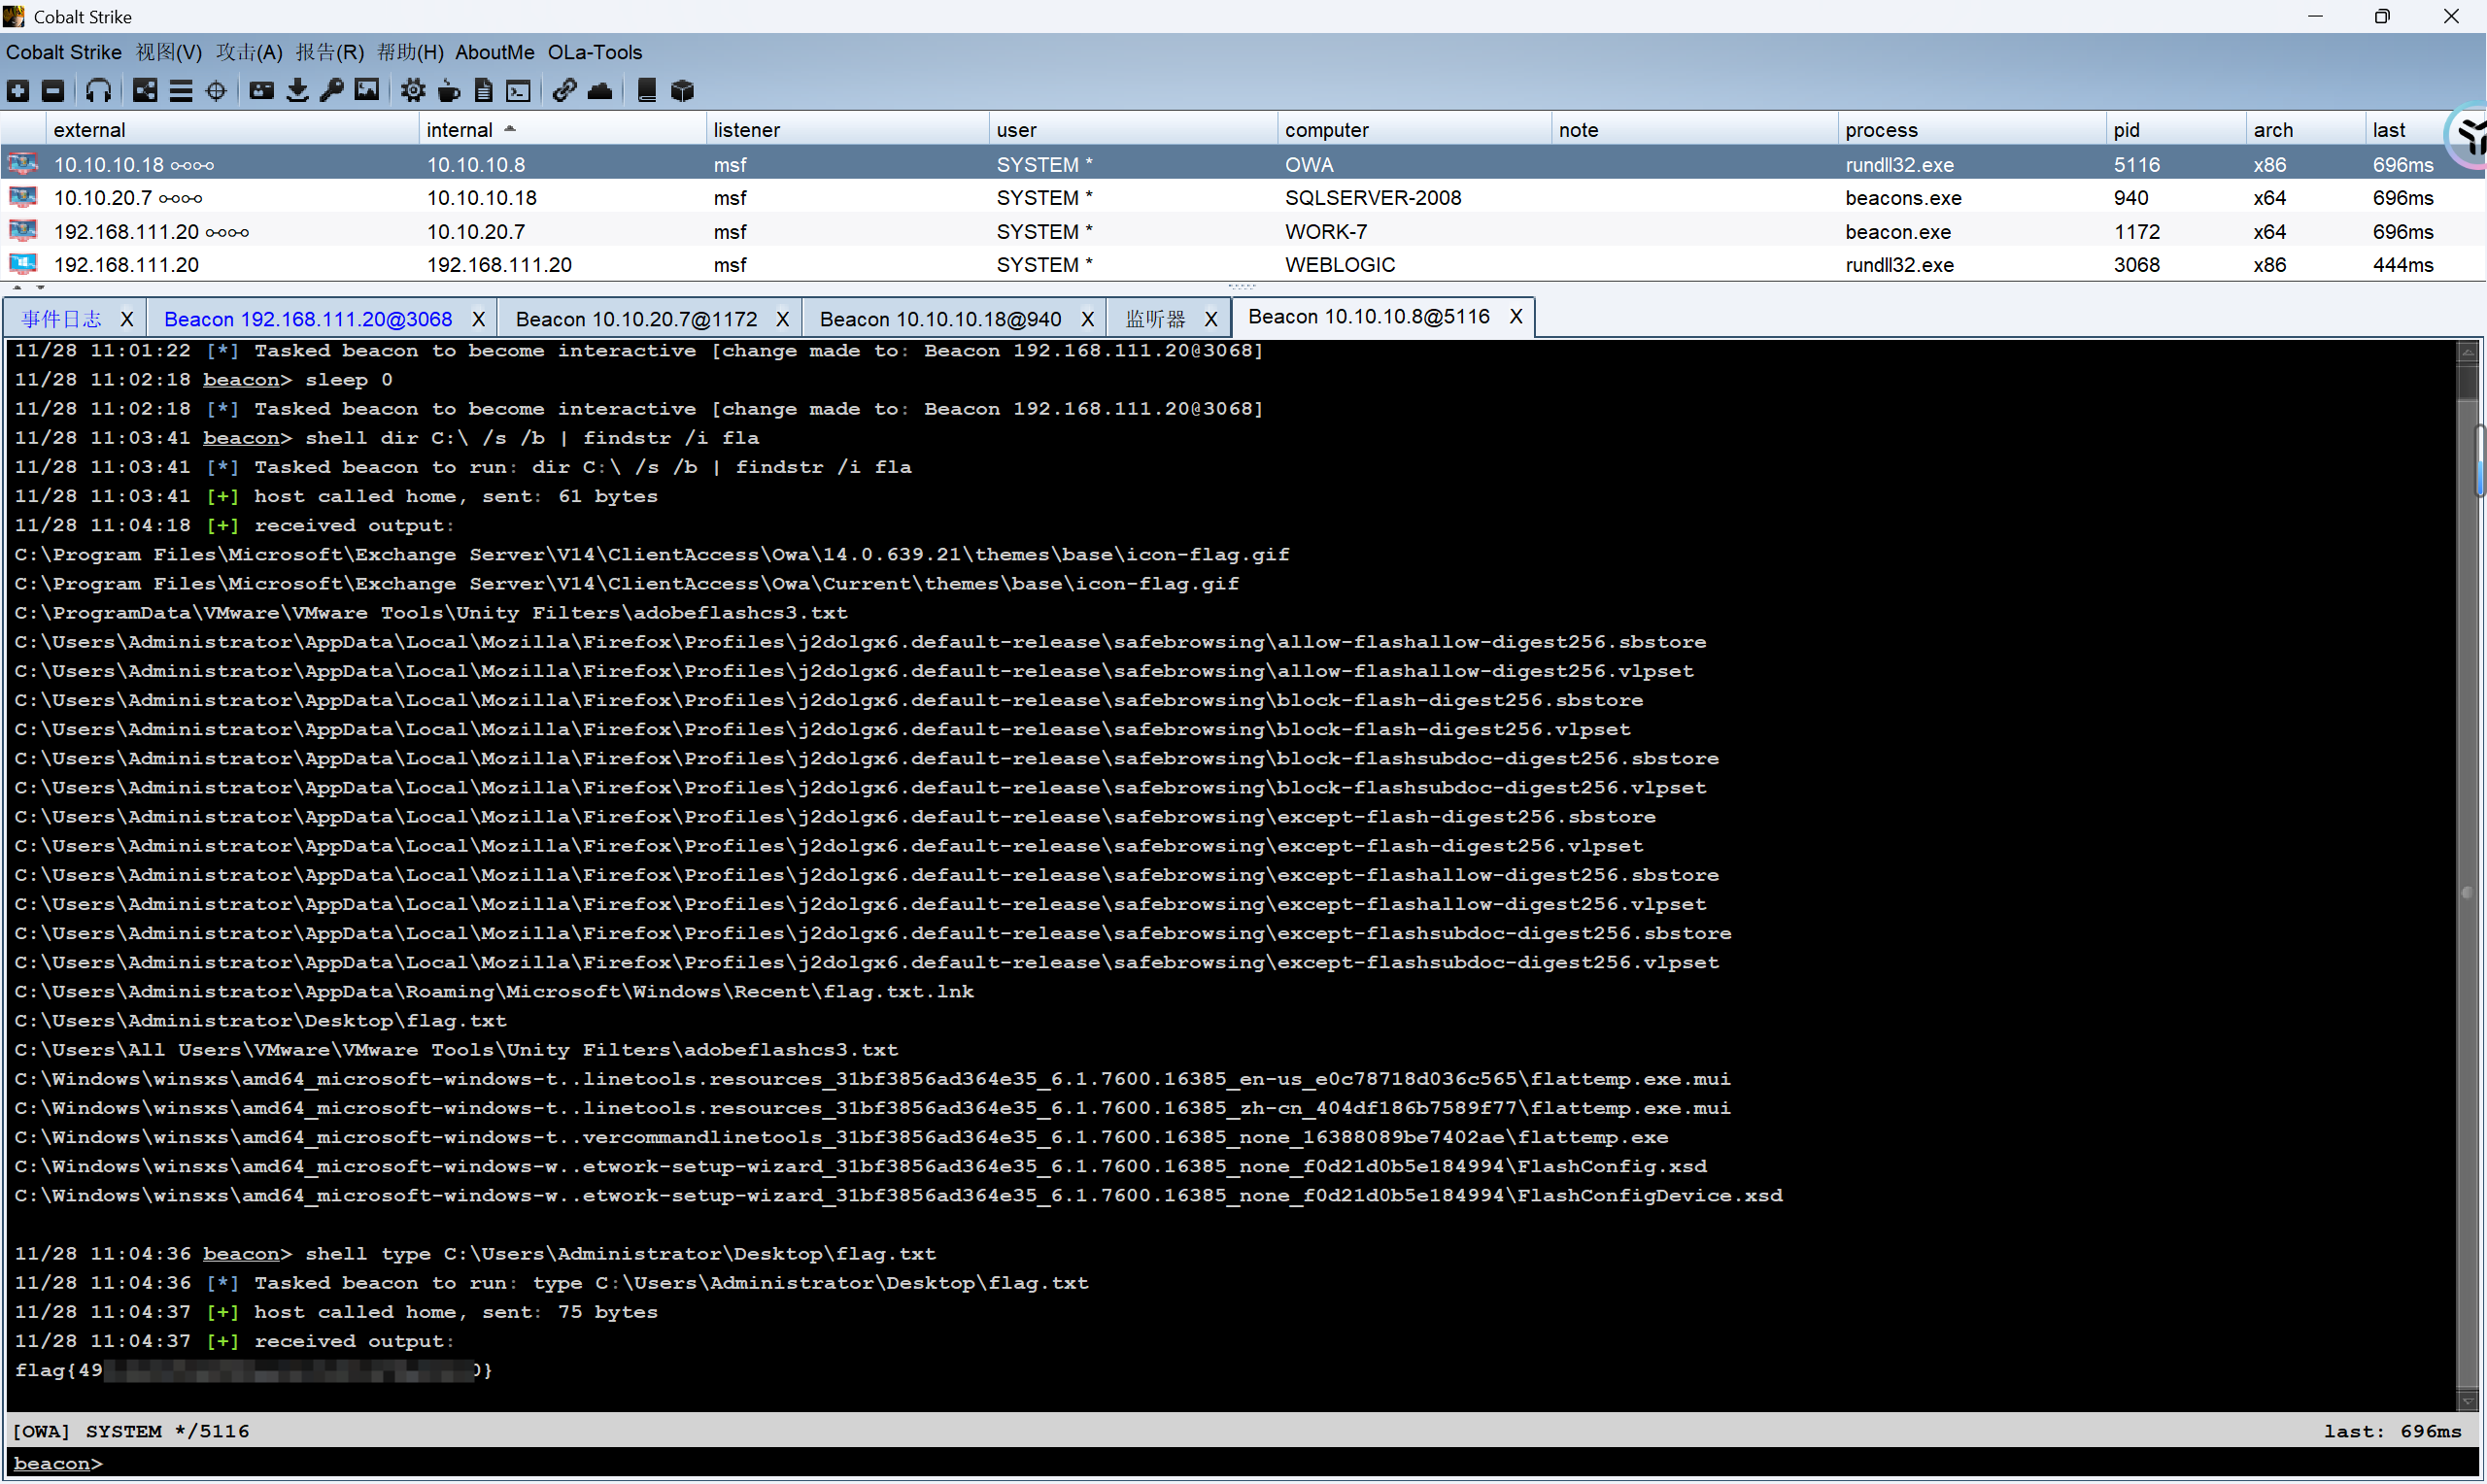2487x1484 pixels.
Task: Show targets with crosshair toolbar icon
Action: tap(216, 91)
